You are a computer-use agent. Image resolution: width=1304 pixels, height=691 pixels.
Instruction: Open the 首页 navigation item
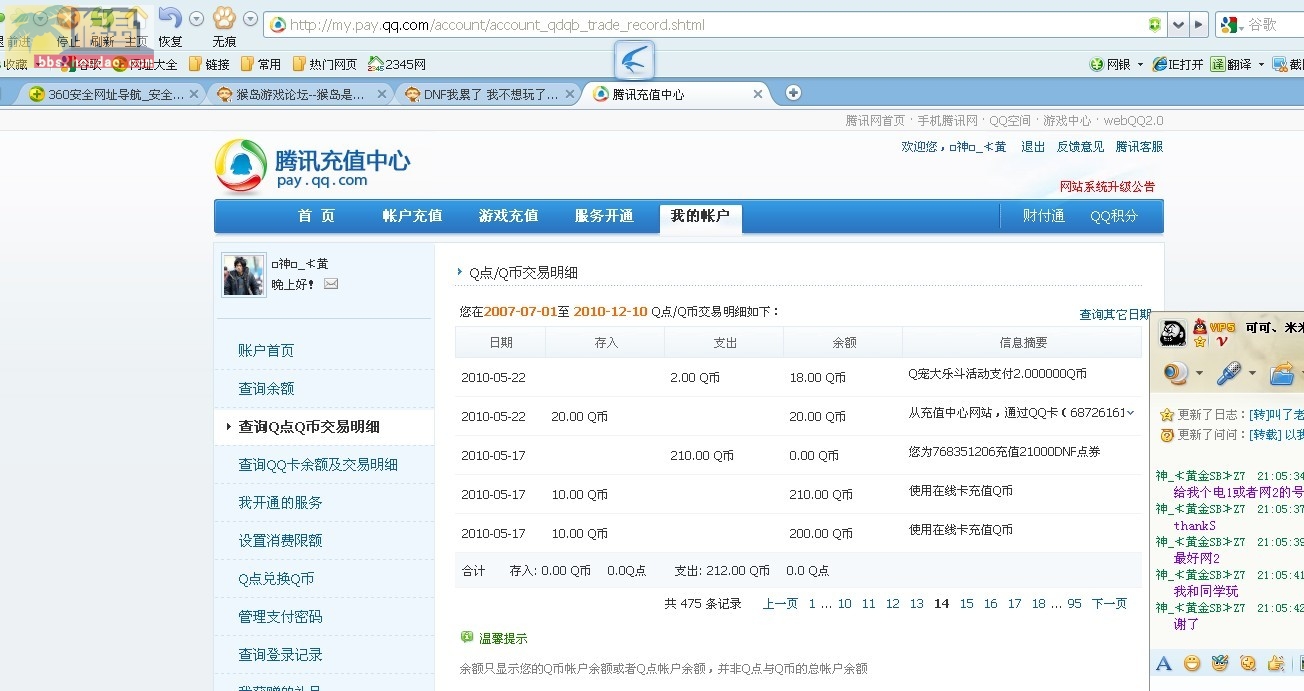316,216
